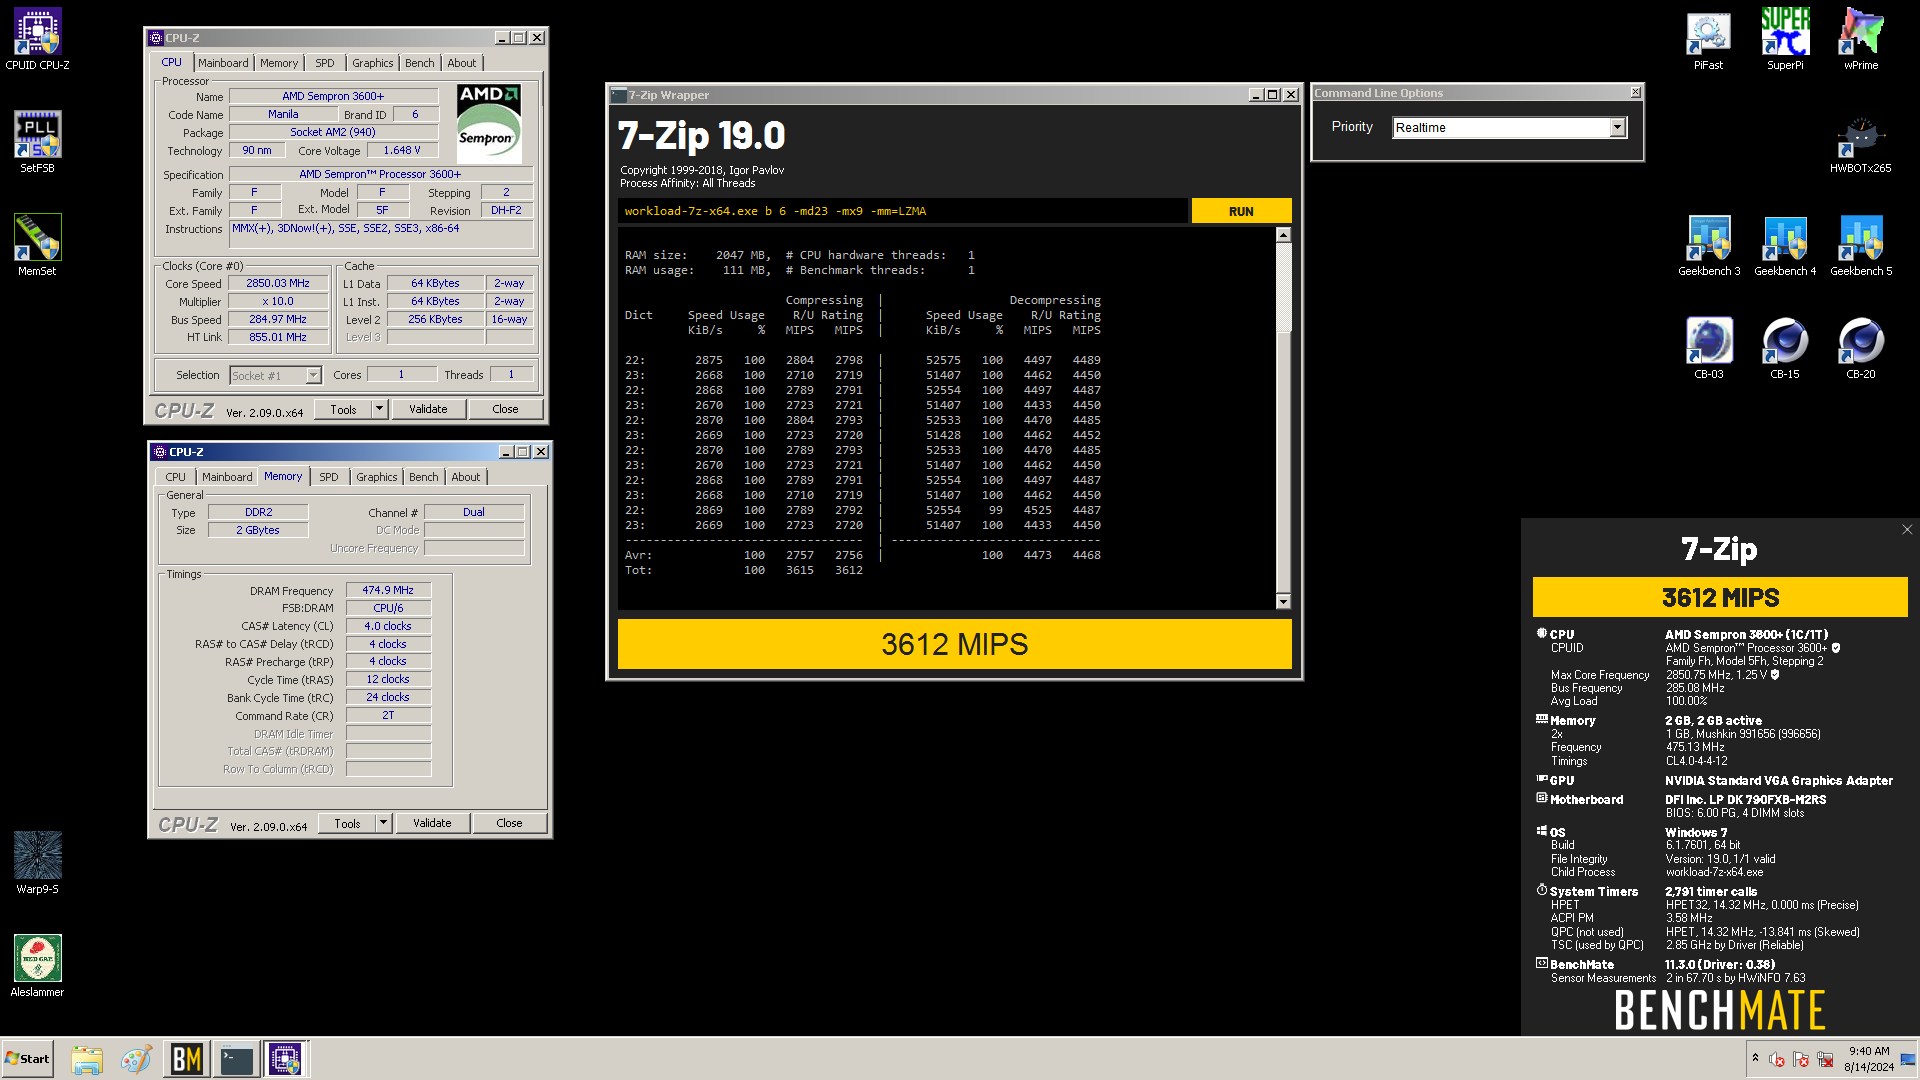Click the Name field AMD Sempron 3600+

[333, 96]
